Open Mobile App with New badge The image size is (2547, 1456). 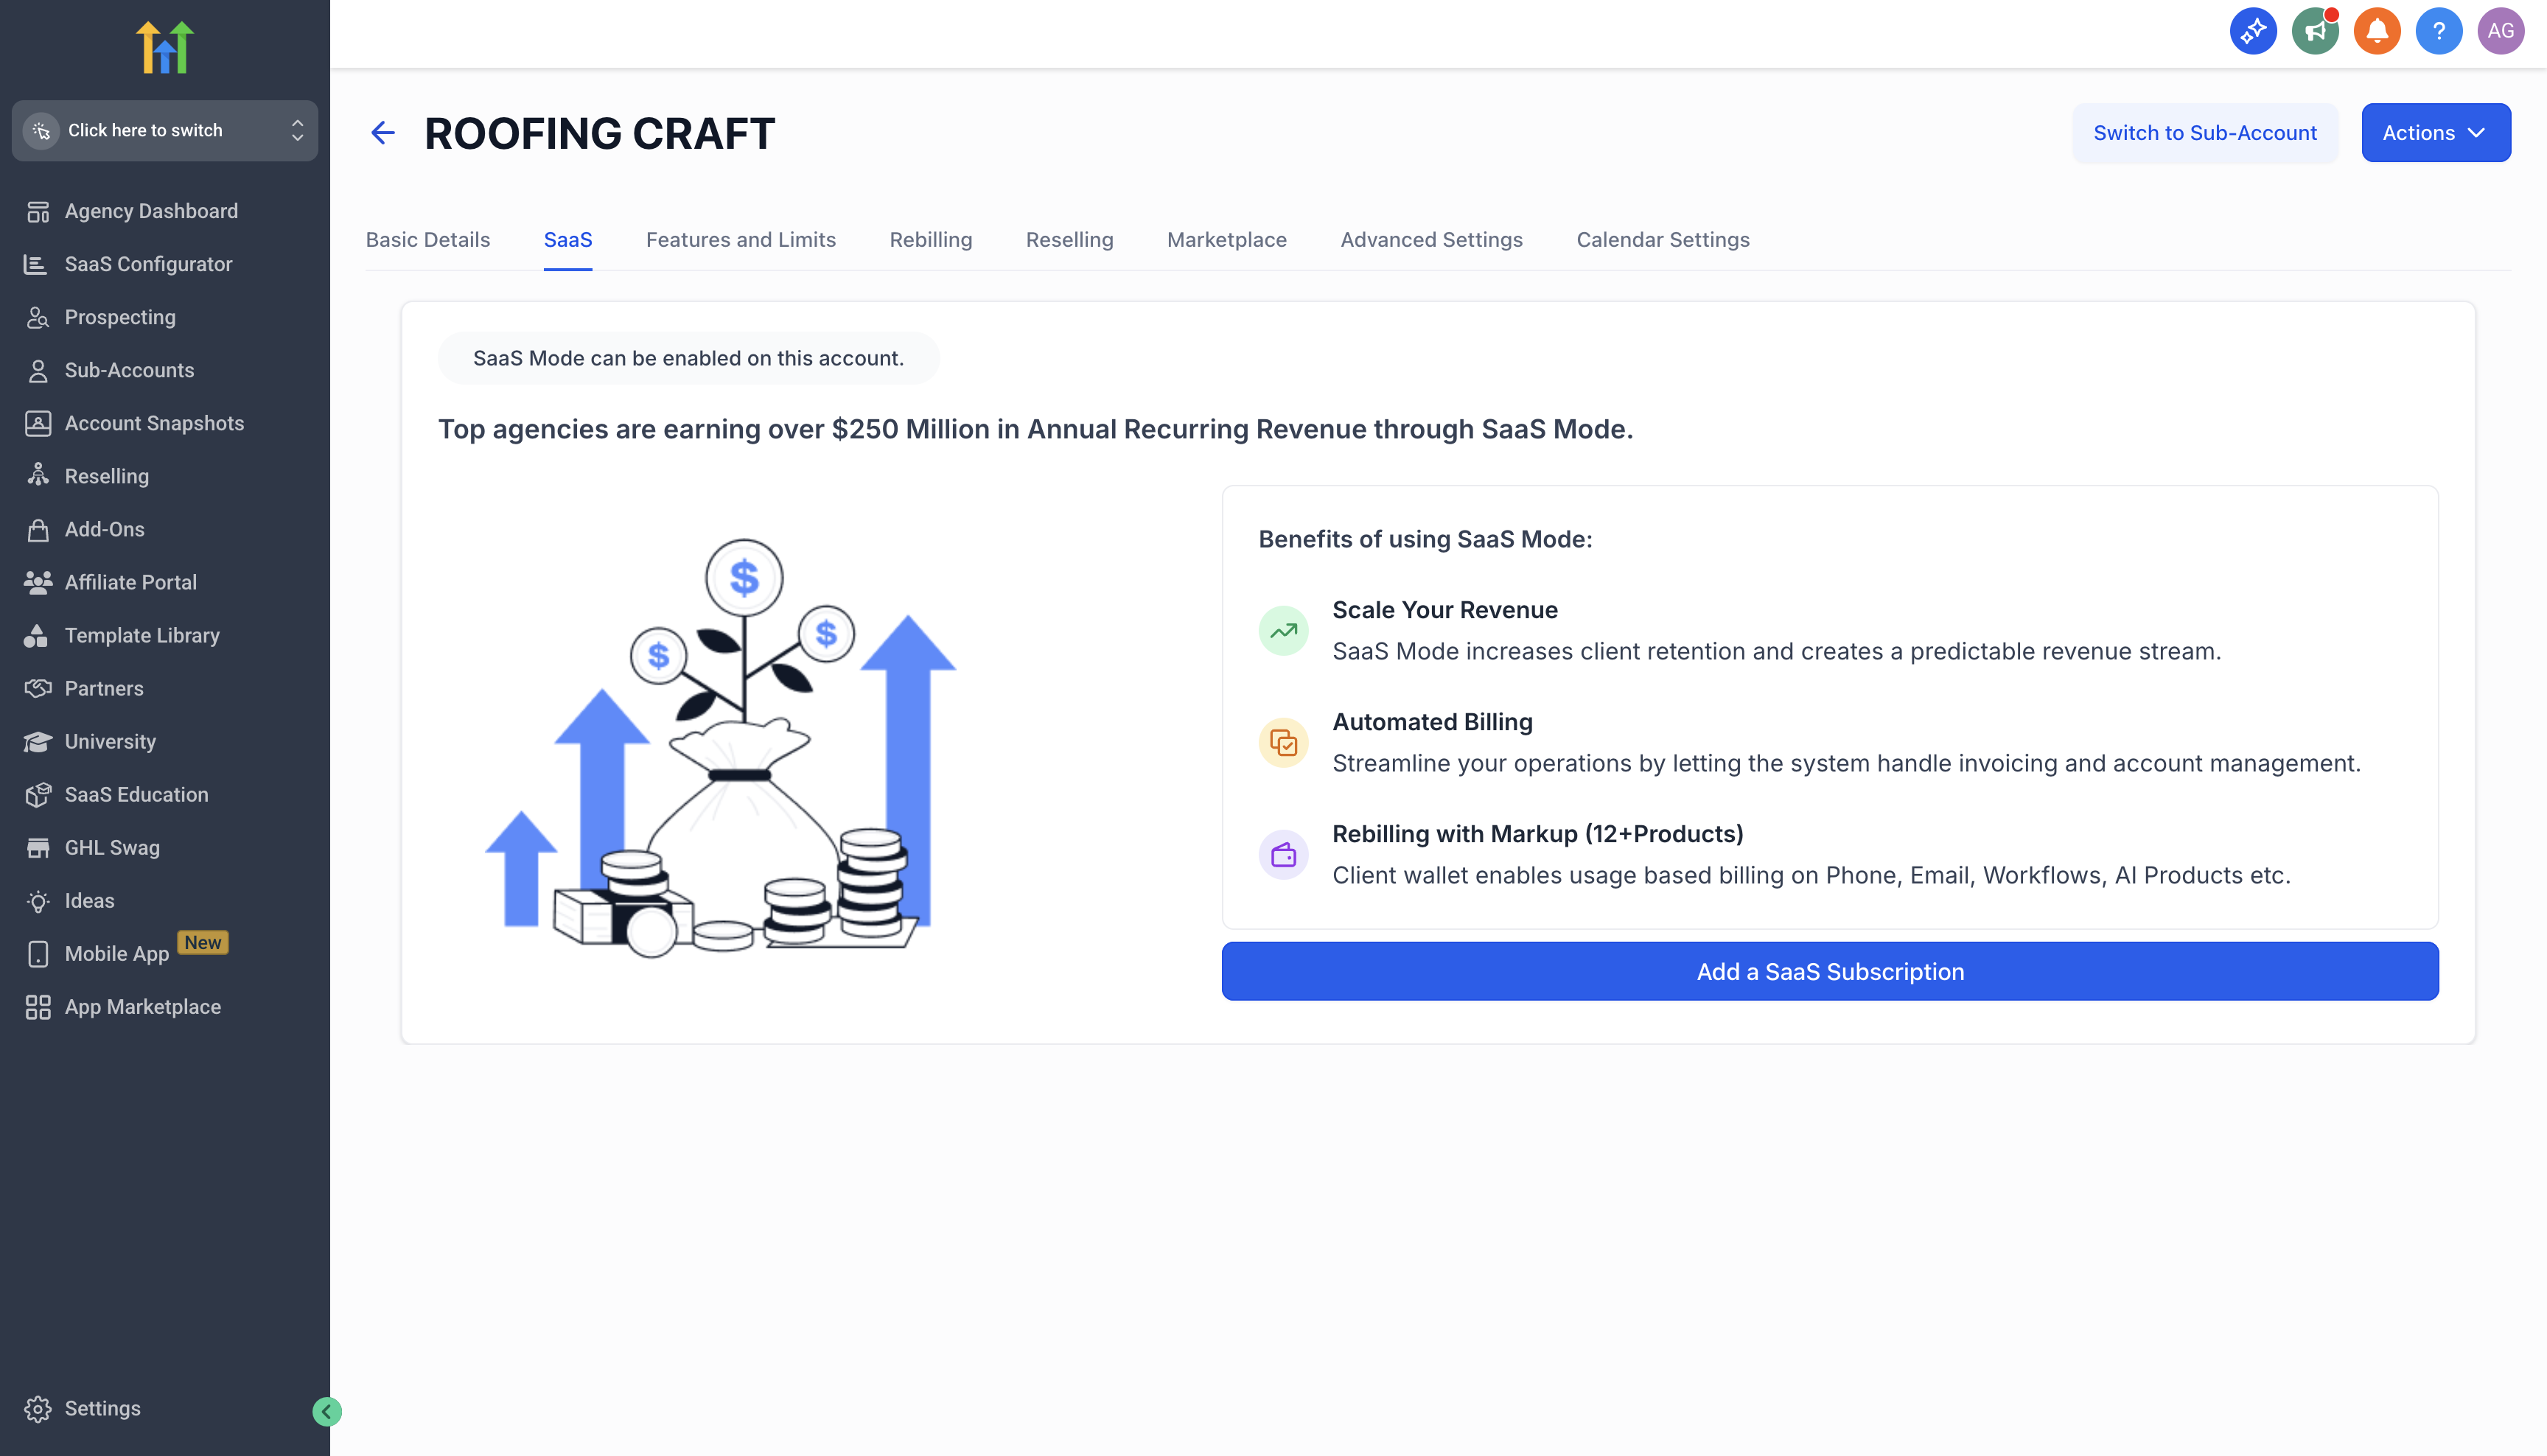[x=116, y=954]
